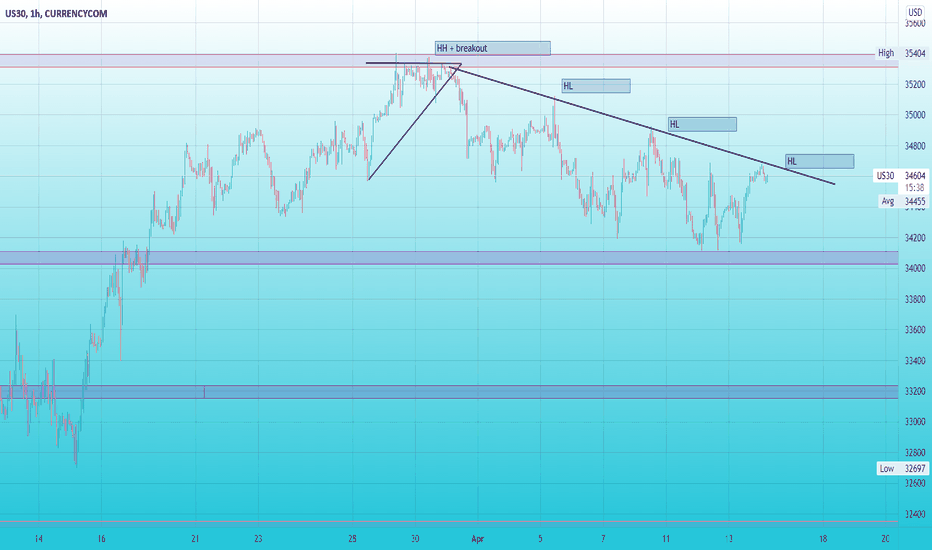Click the 23 date on the time axis
Screen dimensions: 932x550
pyautogui.click(x=258, y=539)
